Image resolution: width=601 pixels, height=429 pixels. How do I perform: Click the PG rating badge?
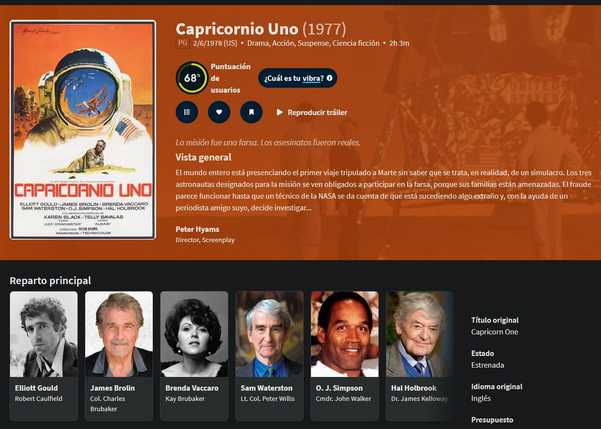click(x=182, y=43)
